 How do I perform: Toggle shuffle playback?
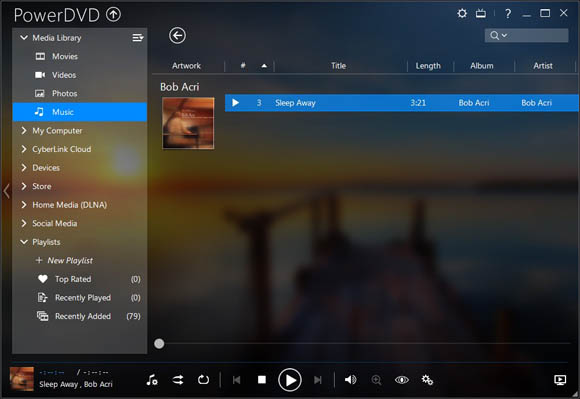point(178,380)
